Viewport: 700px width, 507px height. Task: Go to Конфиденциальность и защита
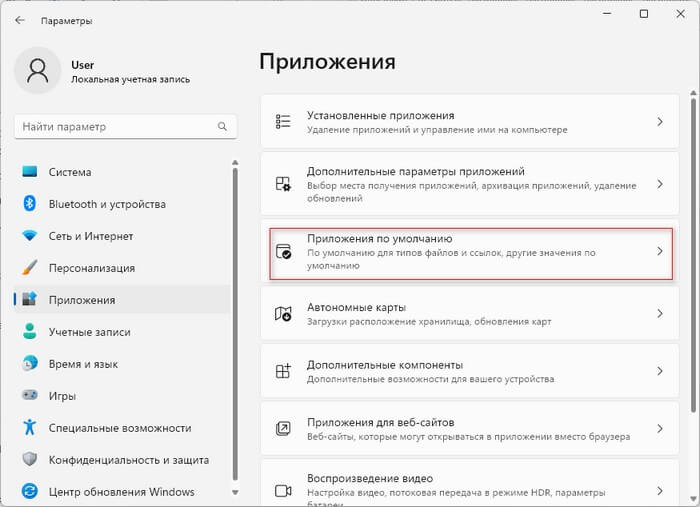(x=122, y=460)
